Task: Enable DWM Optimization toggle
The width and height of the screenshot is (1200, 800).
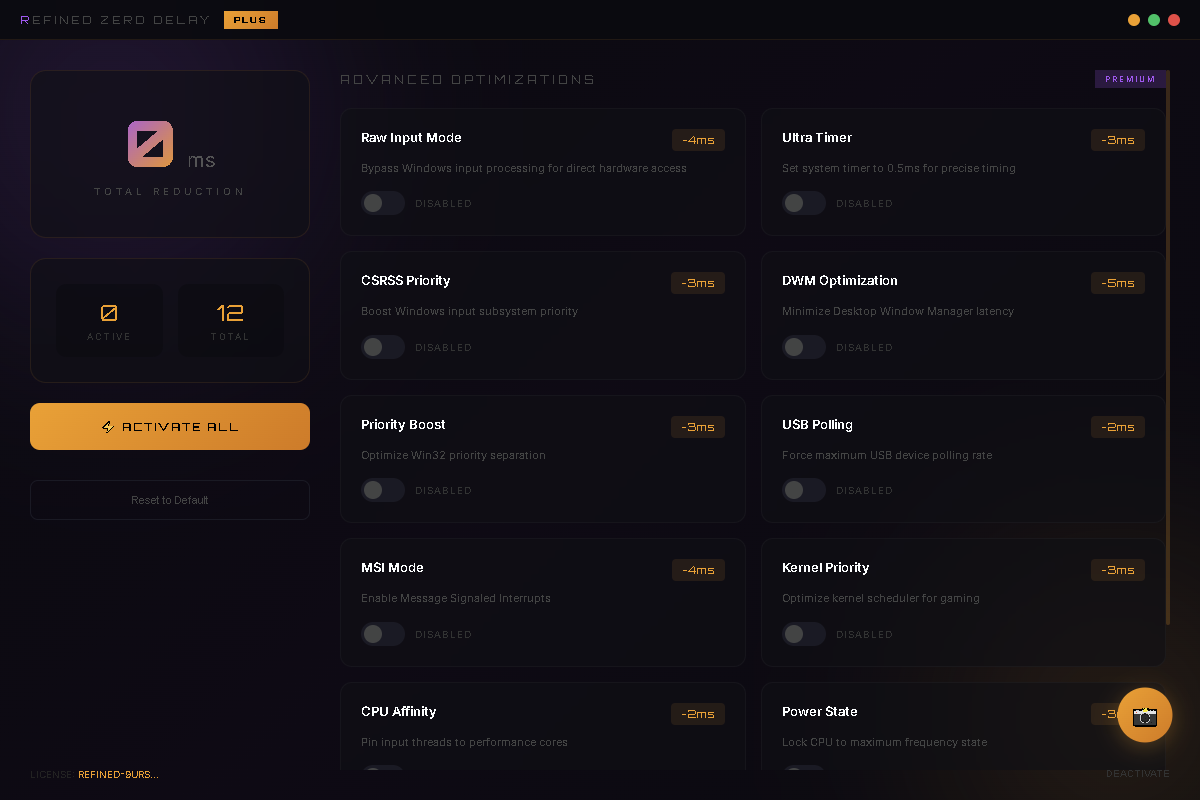Action: (x=803, y=347)
